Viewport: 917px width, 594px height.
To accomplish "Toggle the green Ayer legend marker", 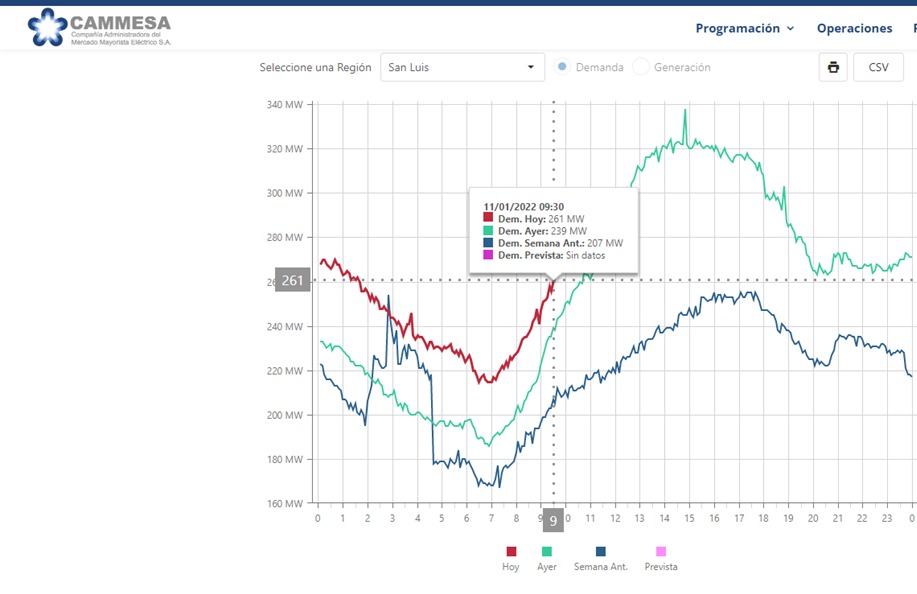I will coord(547,551).
